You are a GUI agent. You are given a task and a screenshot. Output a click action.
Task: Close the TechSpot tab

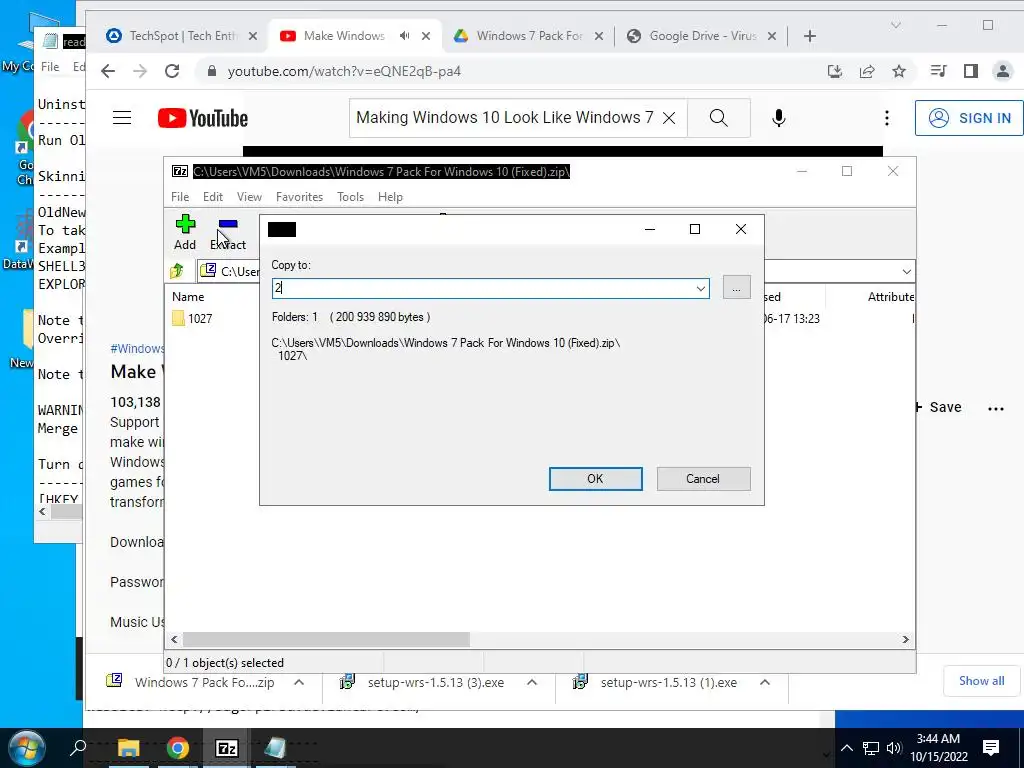click(x=253, y=37)
